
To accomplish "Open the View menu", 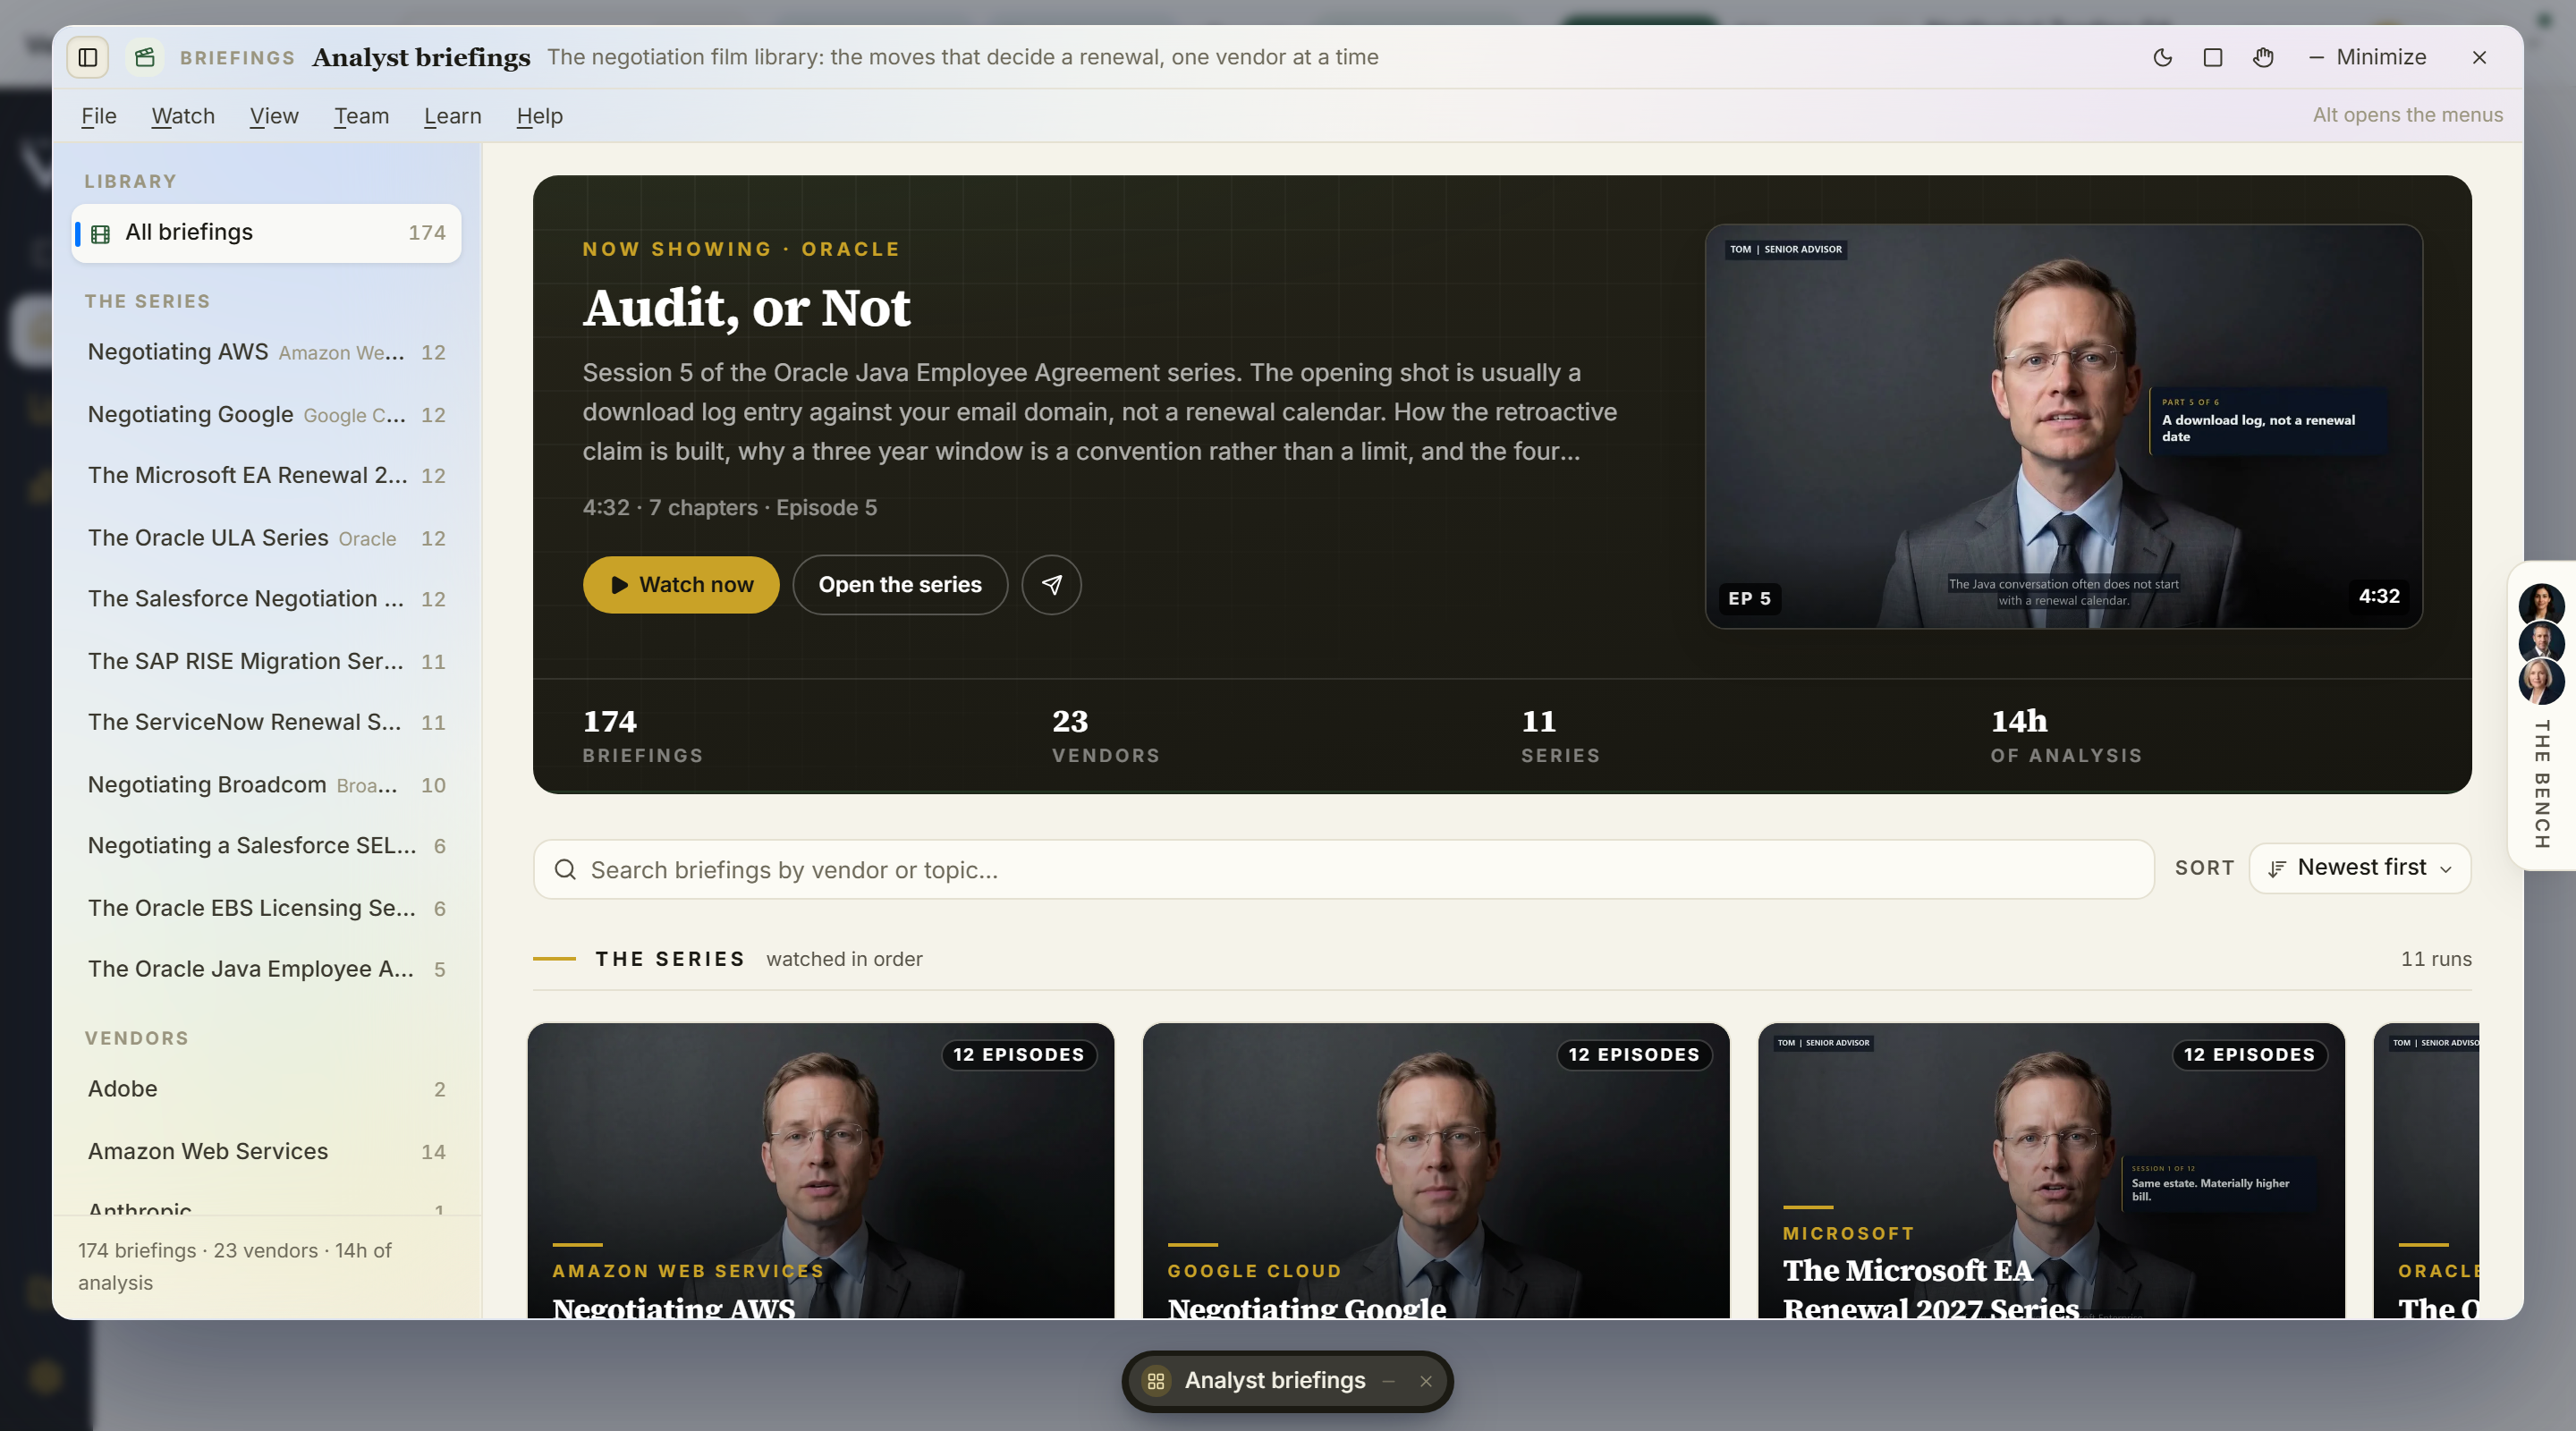I will coord(274,116).
